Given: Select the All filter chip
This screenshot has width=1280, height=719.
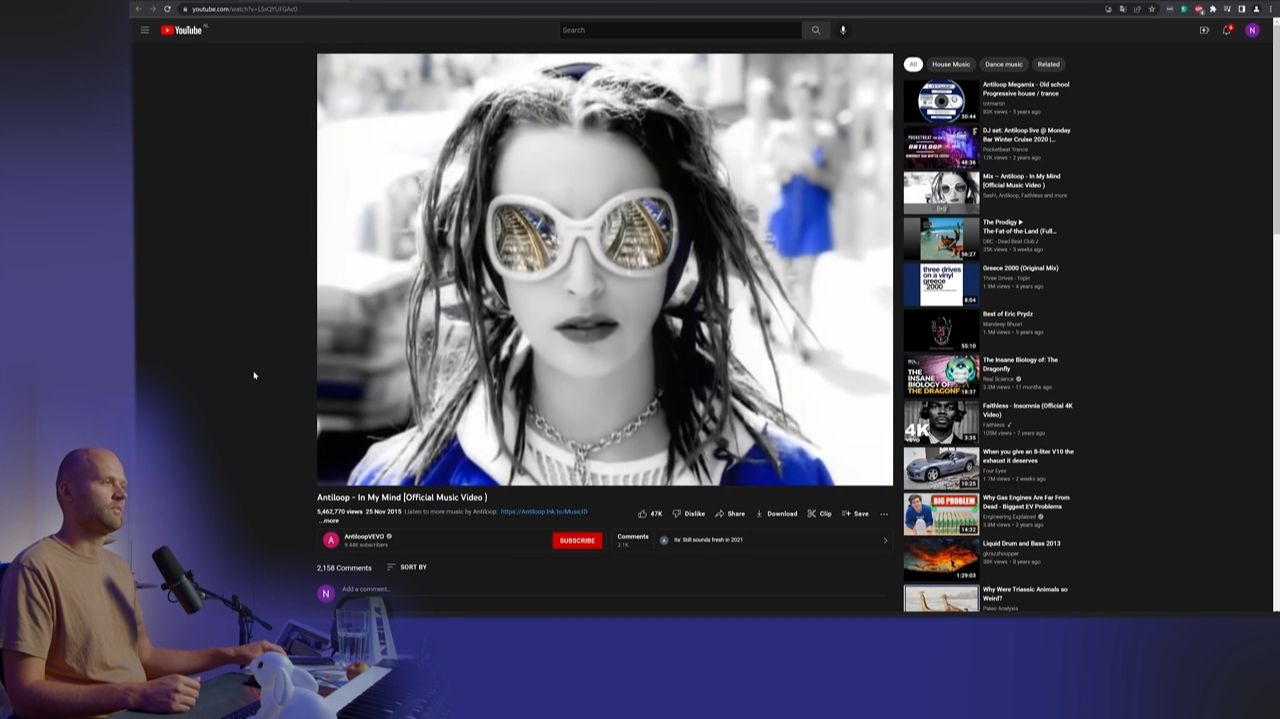Looking at the screenshot, I should pyautogui.click(x=913, y=64).
